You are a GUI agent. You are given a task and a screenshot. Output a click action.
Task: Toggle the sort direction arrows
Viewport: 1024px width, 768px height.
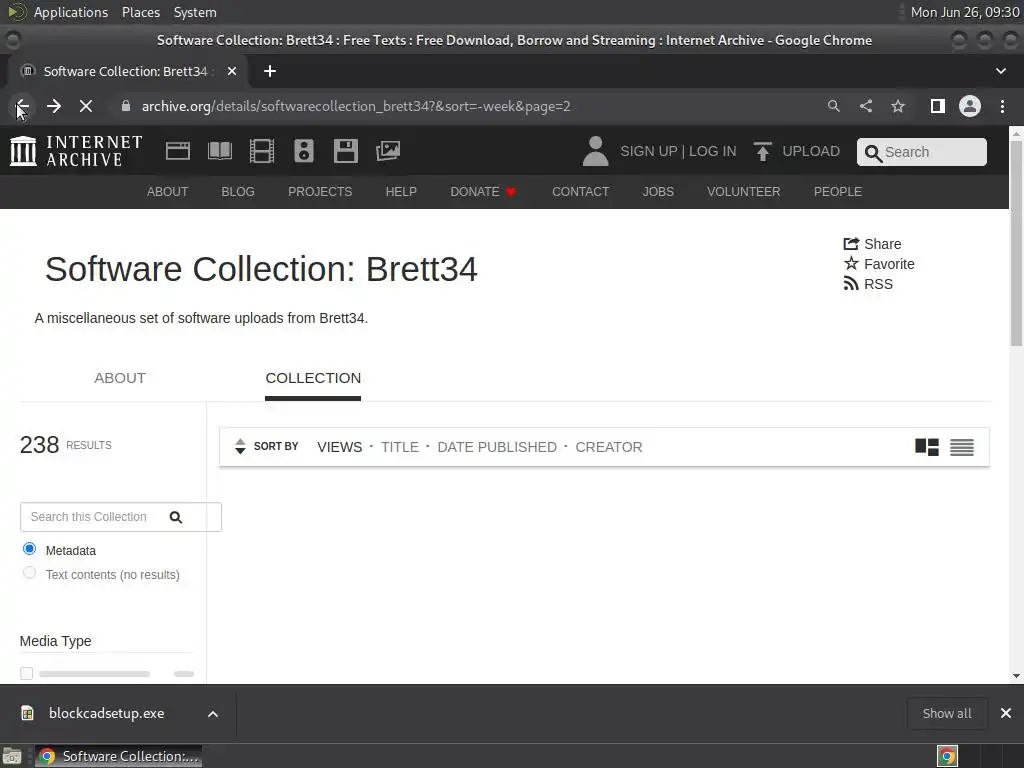tap(240, 447)
